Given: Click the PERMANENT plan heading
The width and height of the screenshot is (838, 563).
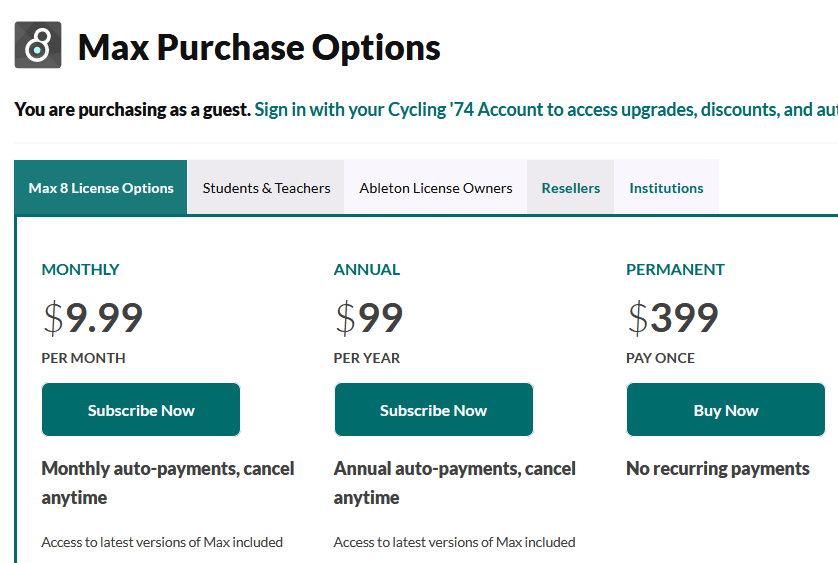Looking at the screenshot, I should pyautogui.click(x=675, y=269).
